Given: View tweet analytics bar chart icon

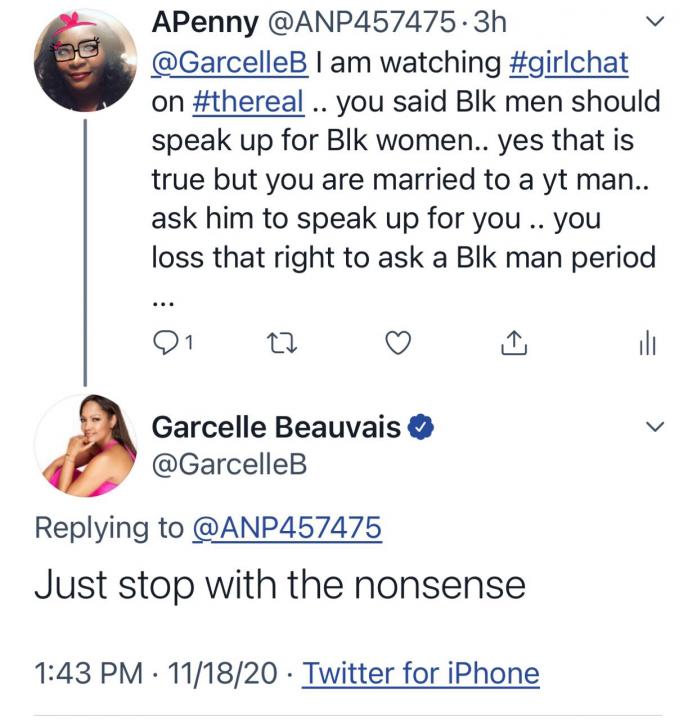Looking at the screenshot, I should tap(646, 343).
